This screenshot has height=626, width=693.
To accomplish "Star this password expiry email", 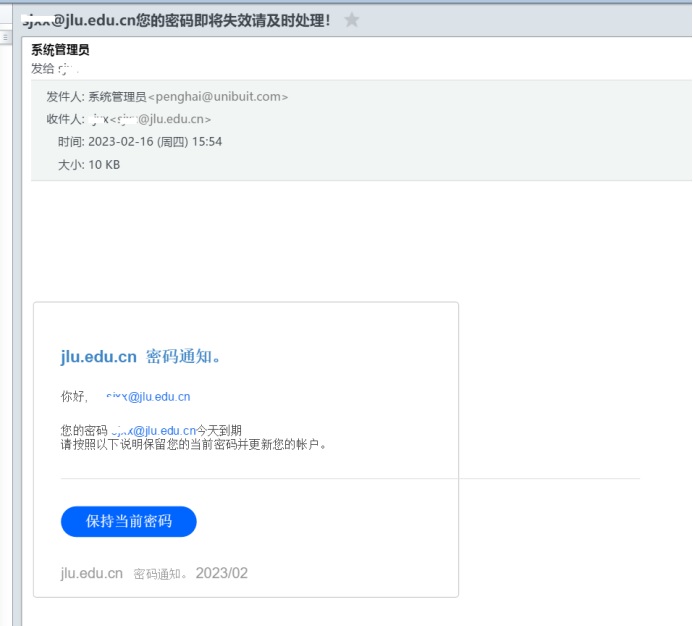I will pos(351,20).
